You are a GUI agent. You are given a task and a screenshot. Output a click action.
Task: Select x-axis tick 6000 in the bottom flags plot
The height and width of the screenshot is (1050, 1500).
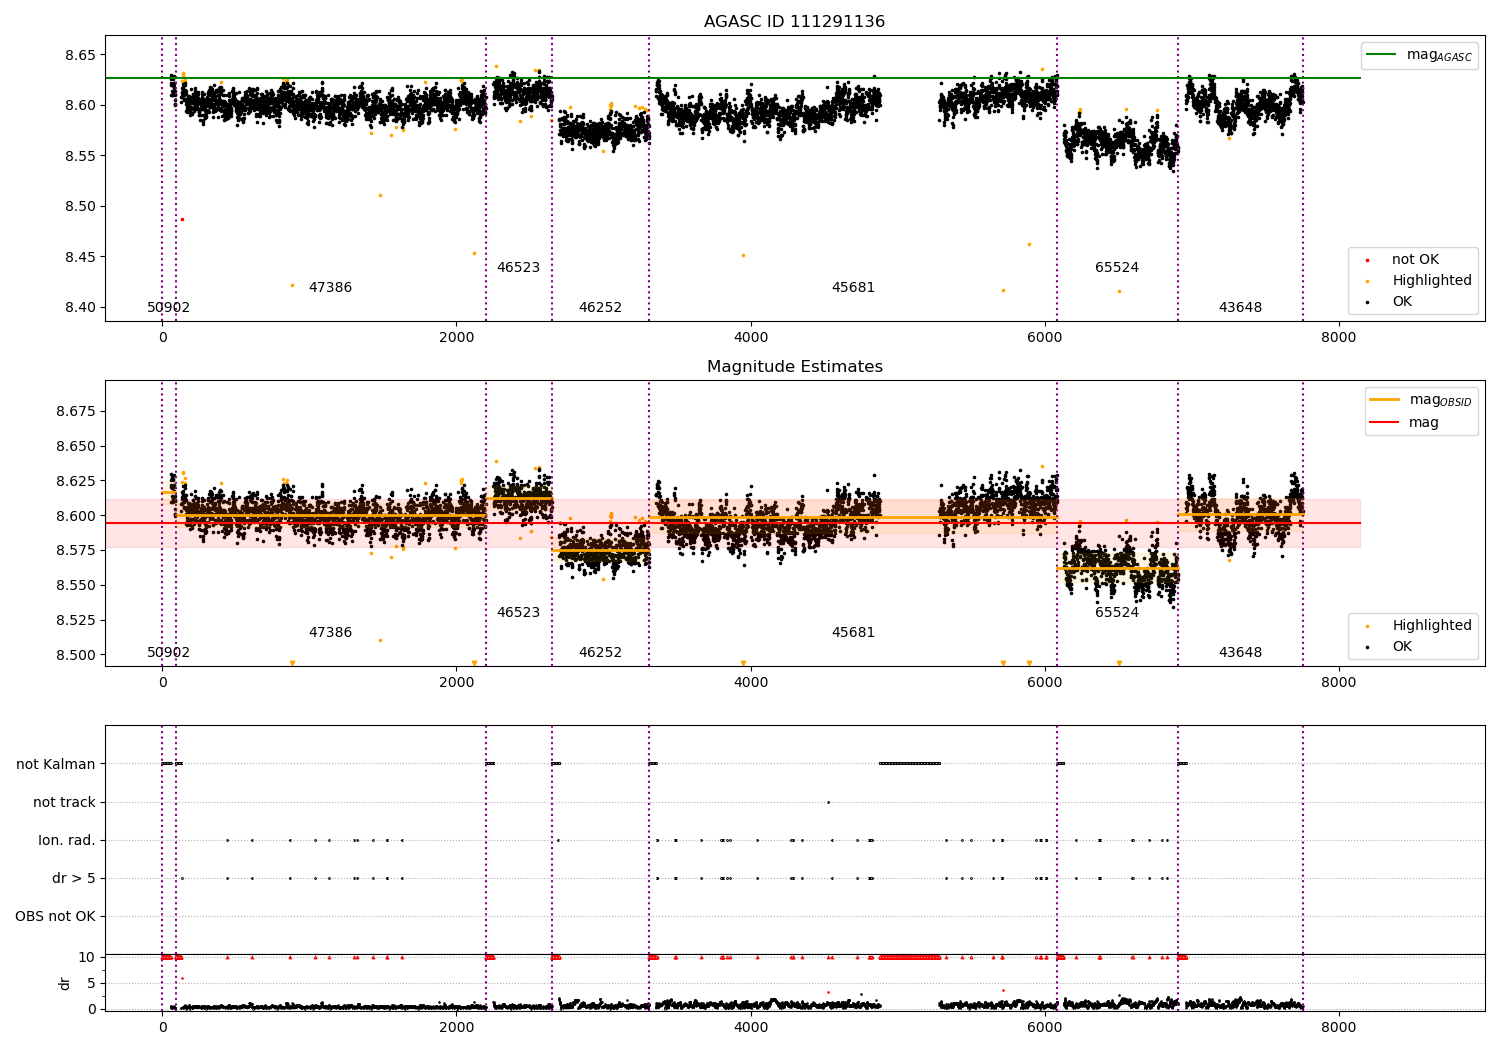tap(1045, 1027)
